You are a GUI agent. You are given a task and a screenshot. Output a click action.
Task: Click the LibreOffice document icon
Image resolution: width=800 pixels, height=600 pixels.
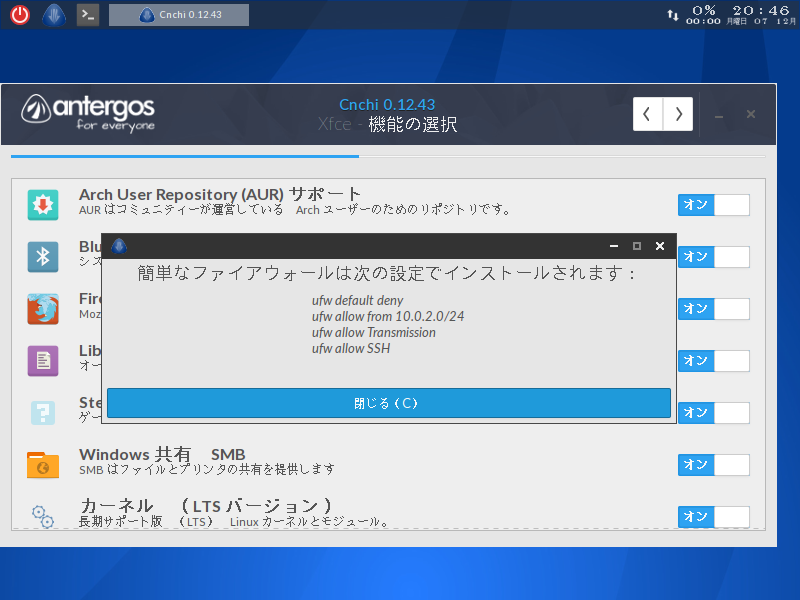[41, 360]
